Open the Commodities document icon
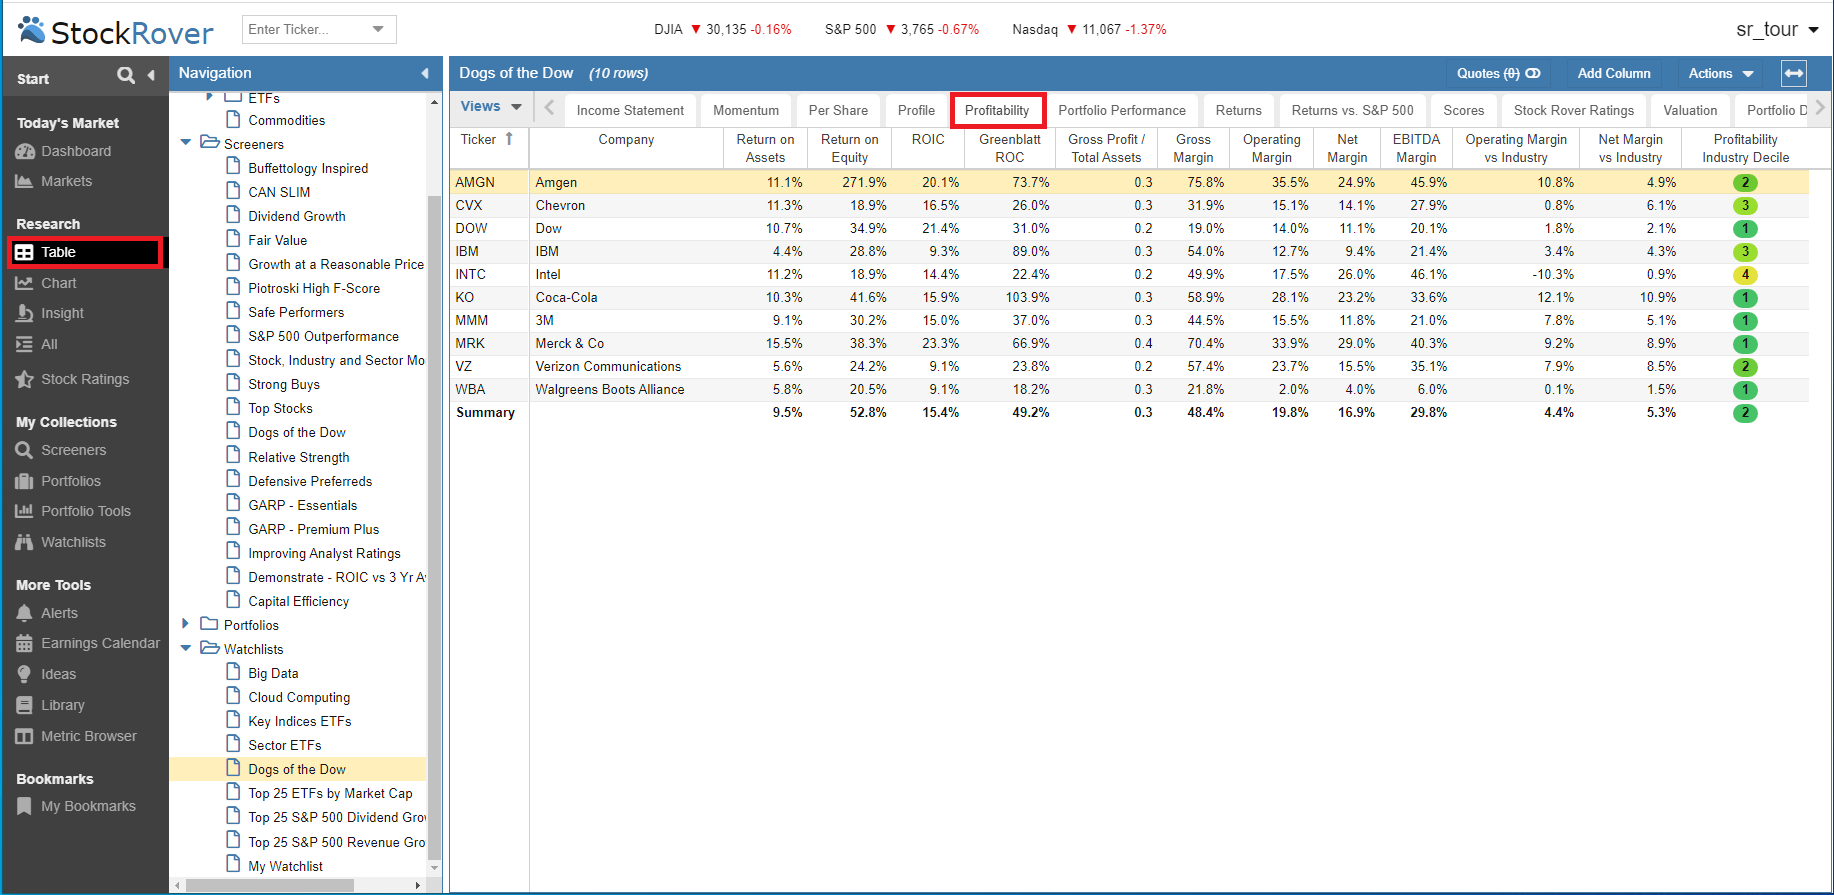Image resolution: width=1834 pixels, height=895 pixels. coord(233,119)
